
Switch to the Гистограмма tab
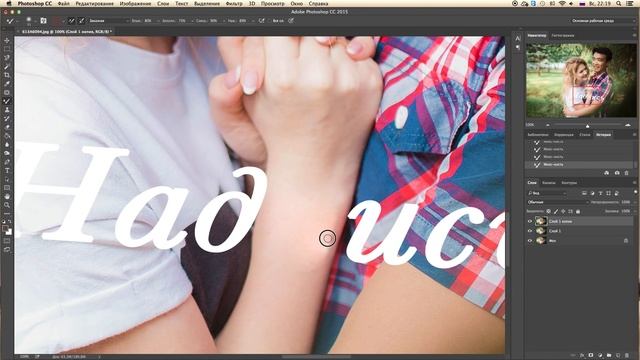point(563,36)
